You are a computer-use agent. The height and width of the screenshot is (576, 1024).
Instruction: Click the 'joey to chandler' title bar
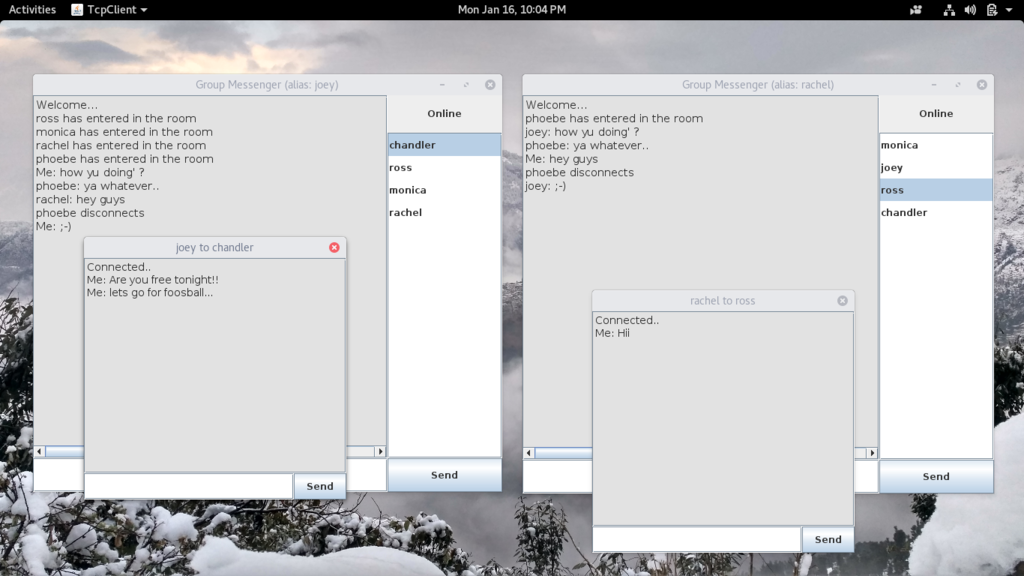pos(214,248)
